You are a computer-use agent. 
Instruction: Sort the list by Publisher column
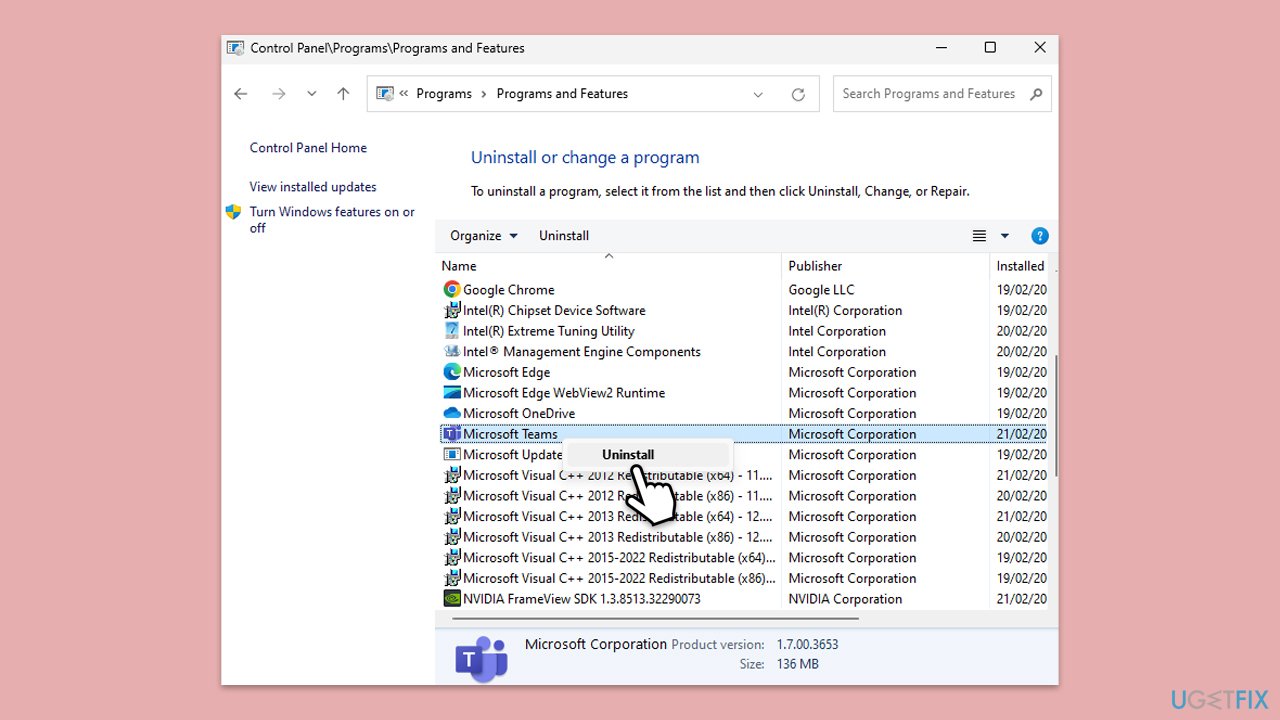pos(815,266)
